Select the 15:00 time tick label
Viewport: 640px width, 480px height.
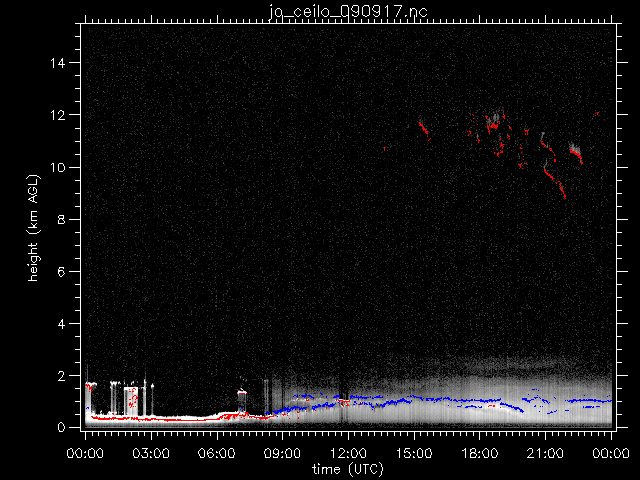click(x=413, y=453)
